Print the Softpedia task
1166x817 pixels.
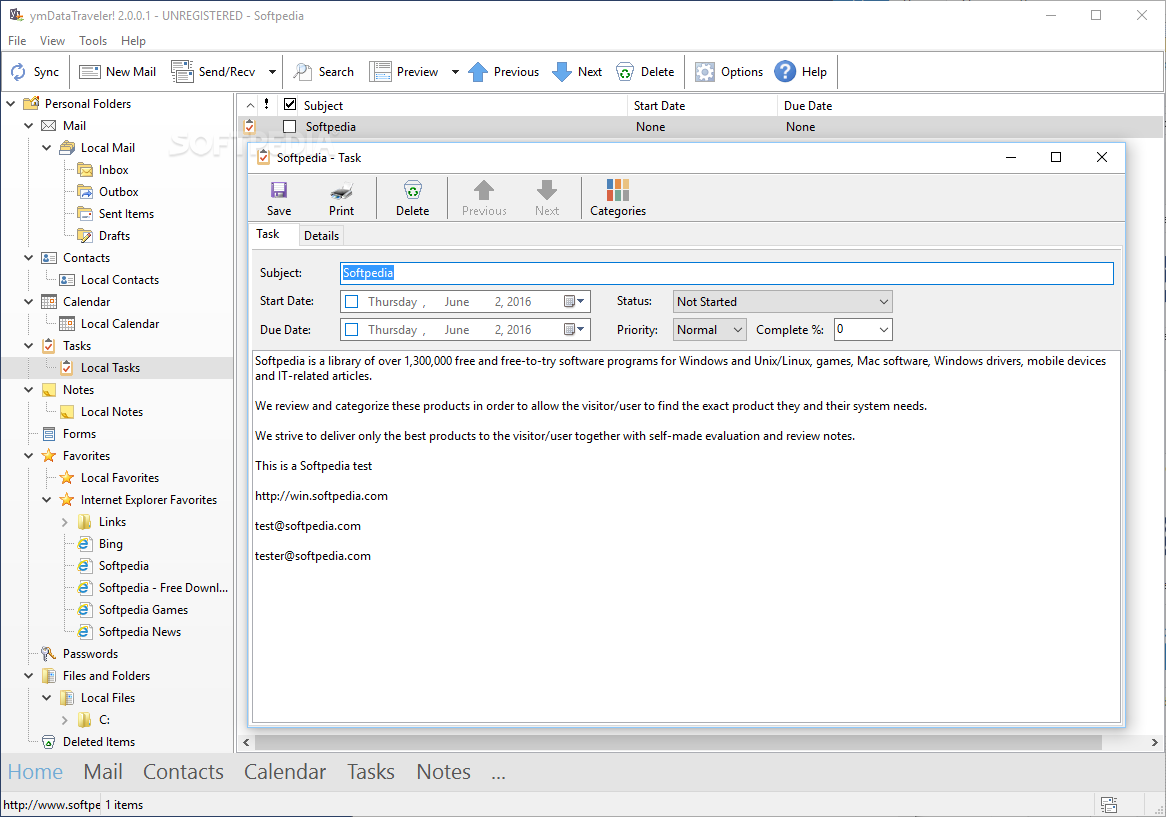point(341,198)
